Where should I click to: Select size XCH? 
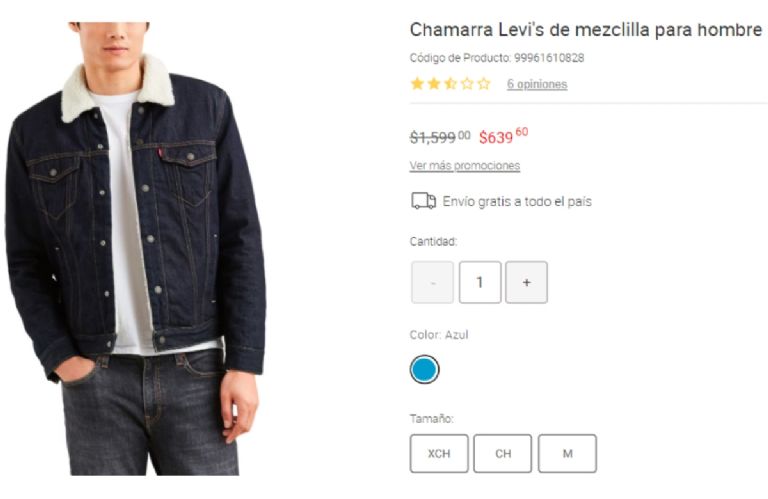click(x=438, y=453)
